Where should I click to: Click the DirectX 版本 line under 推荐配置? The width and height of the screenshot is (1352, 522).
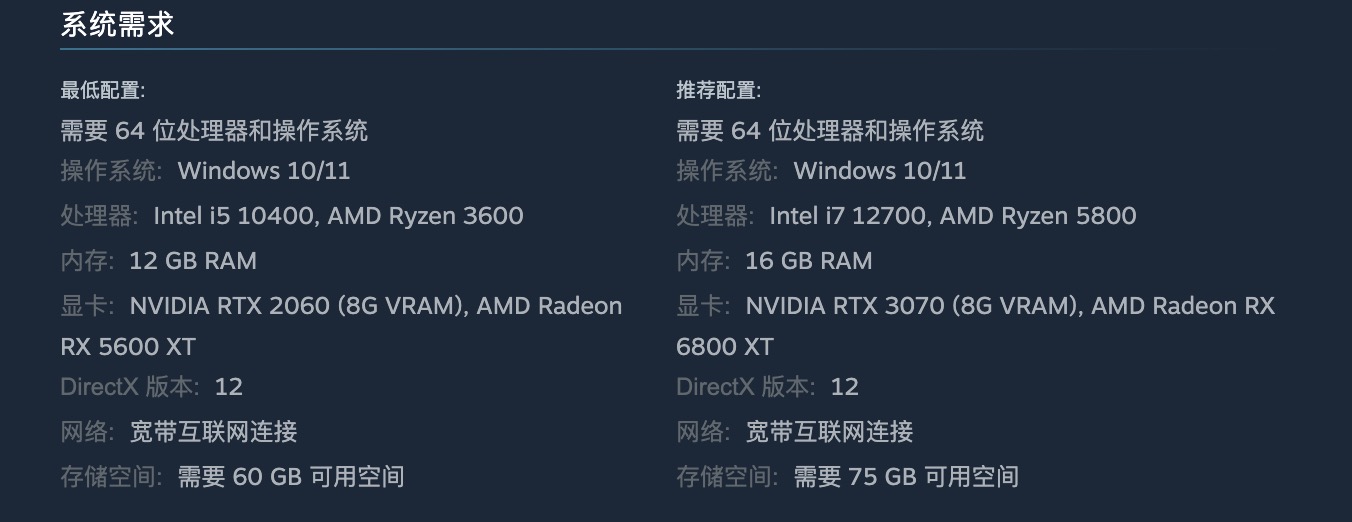(x=768, y=387)
